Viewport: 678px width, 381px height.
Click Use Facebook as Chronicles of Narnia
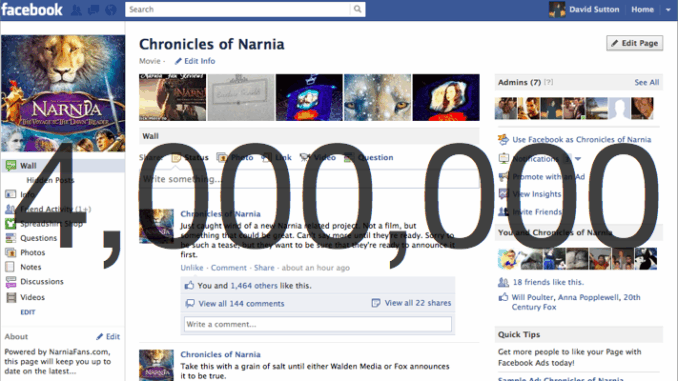pos(582,139)
